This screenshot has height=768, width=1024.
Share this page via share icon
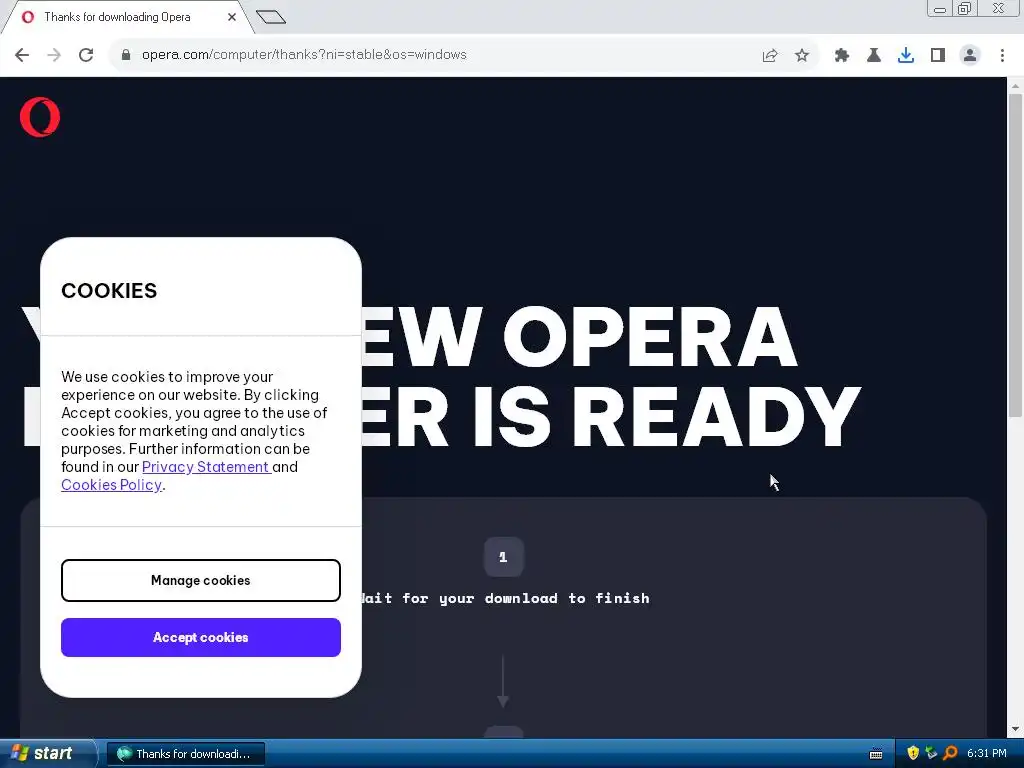770,56
